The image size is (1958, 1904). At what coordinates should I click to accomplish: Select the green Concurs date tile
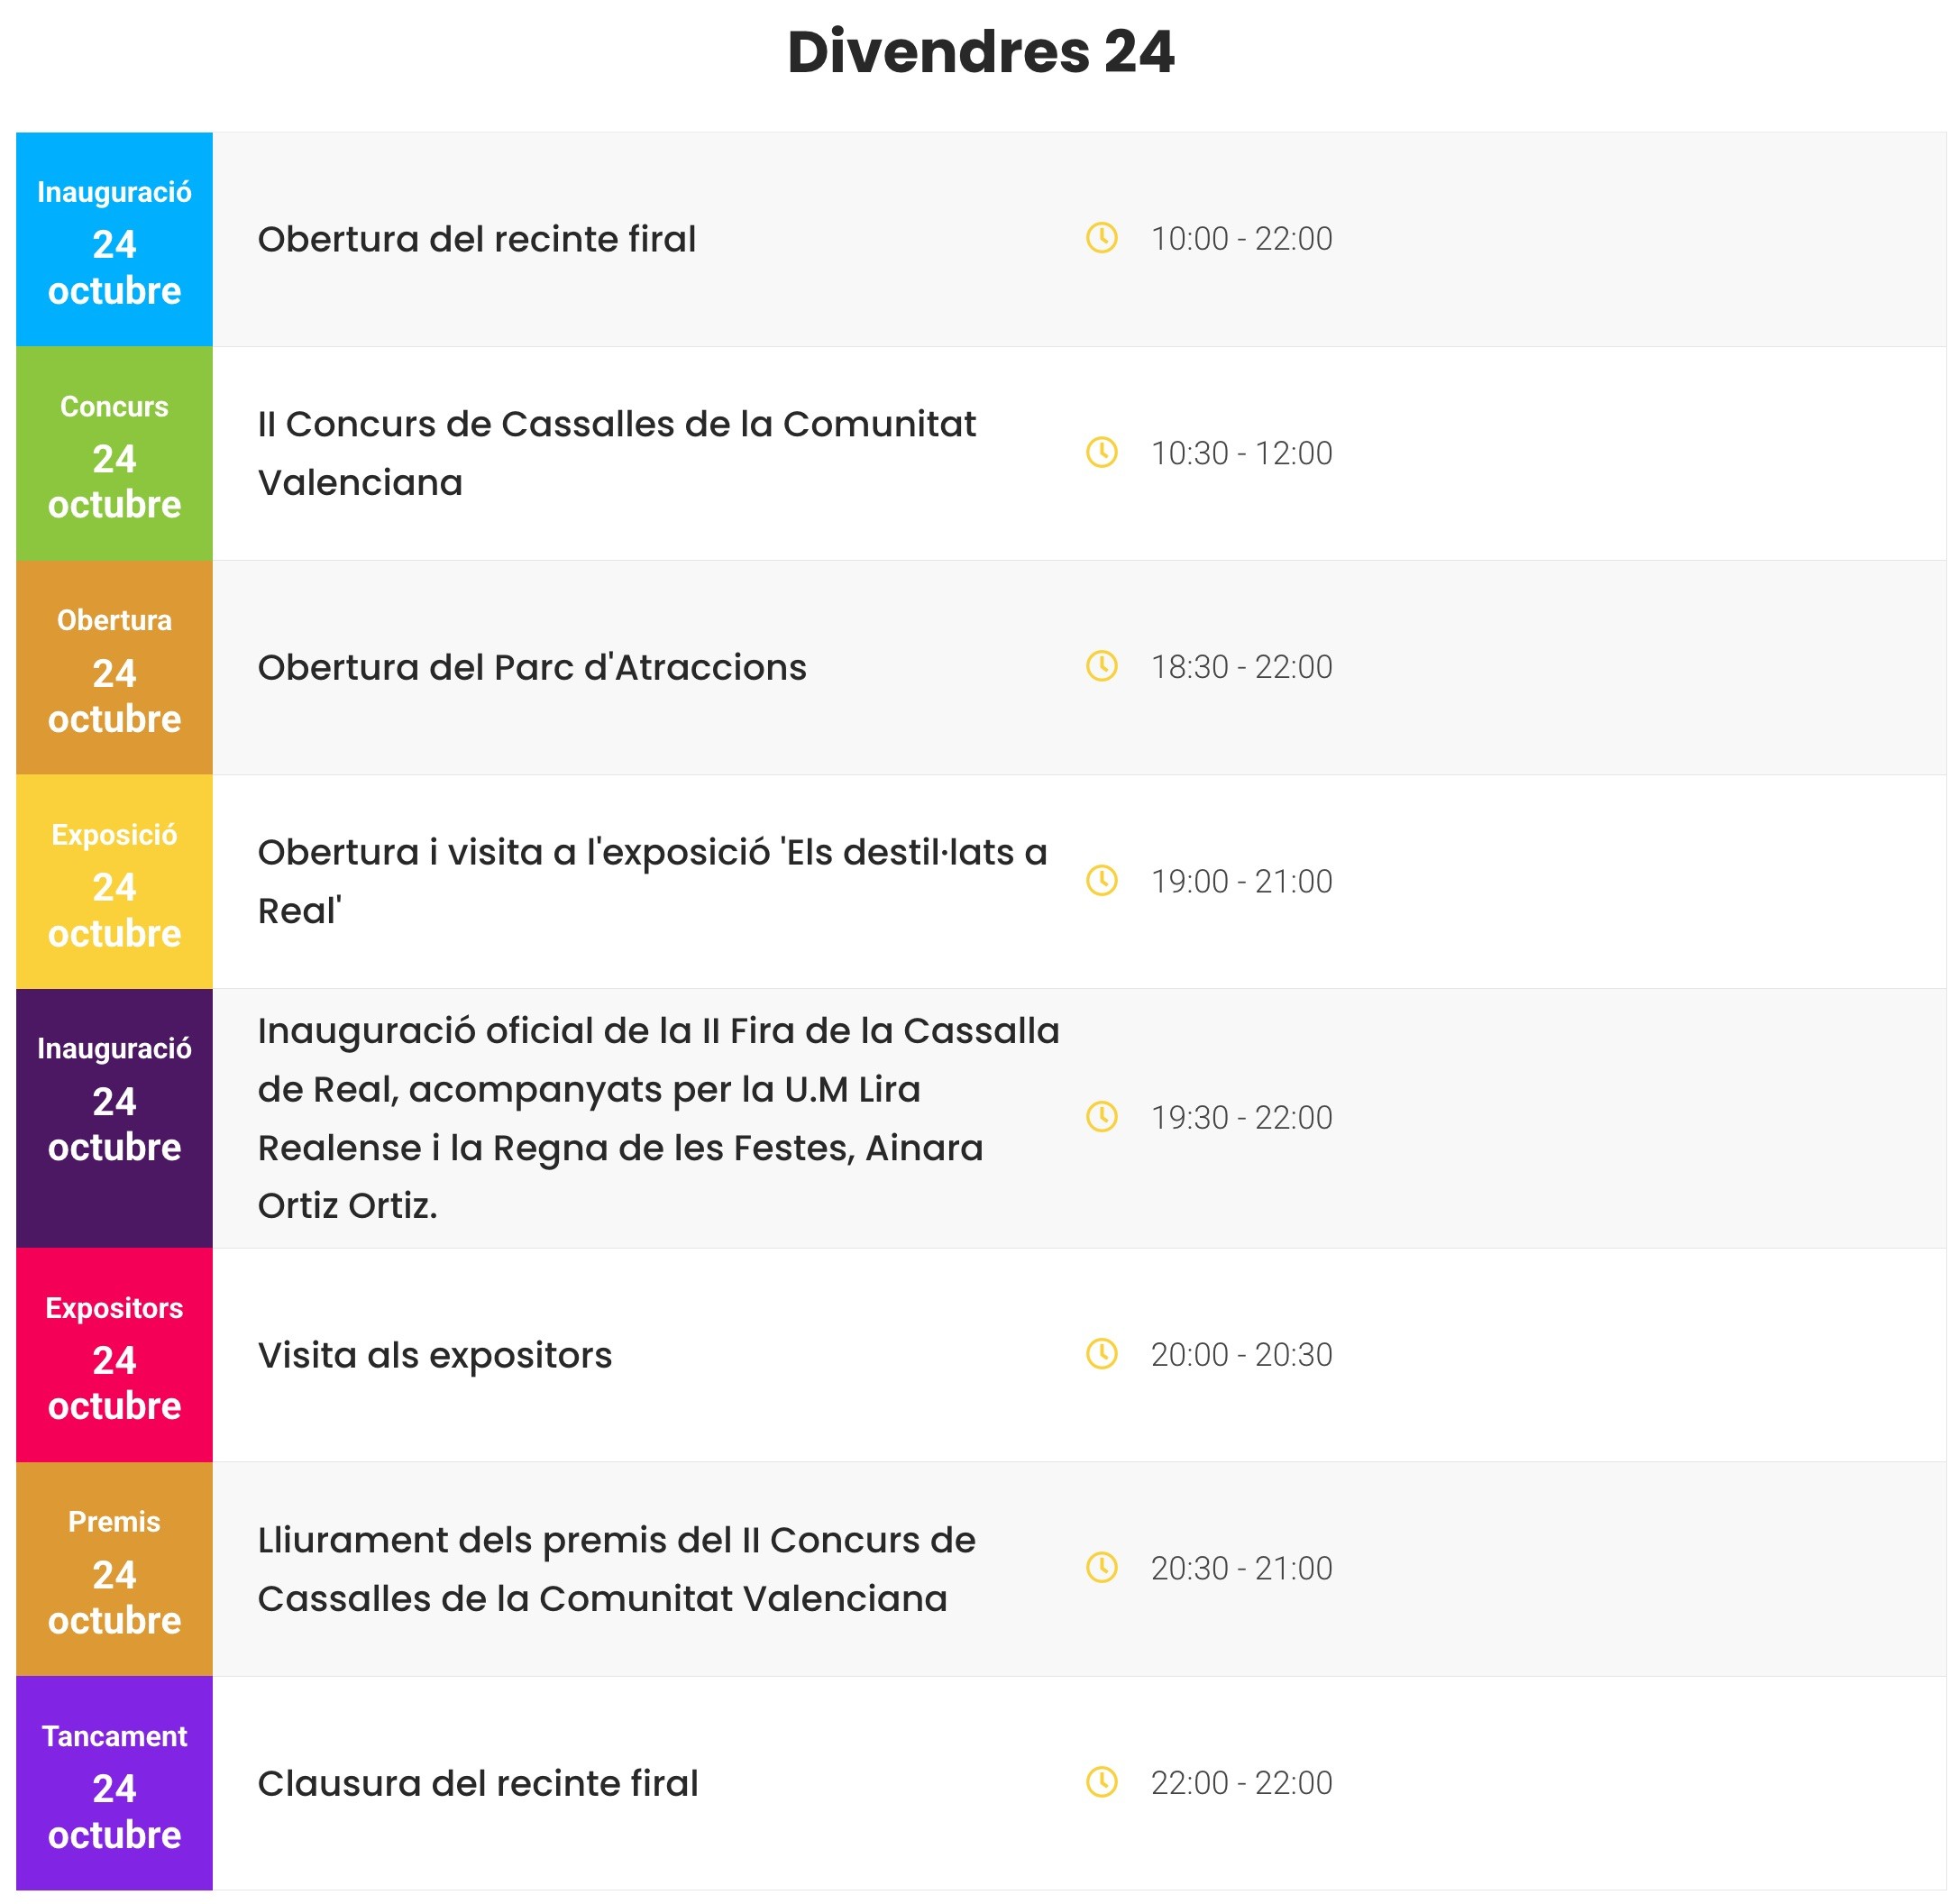tap(114, 453)
